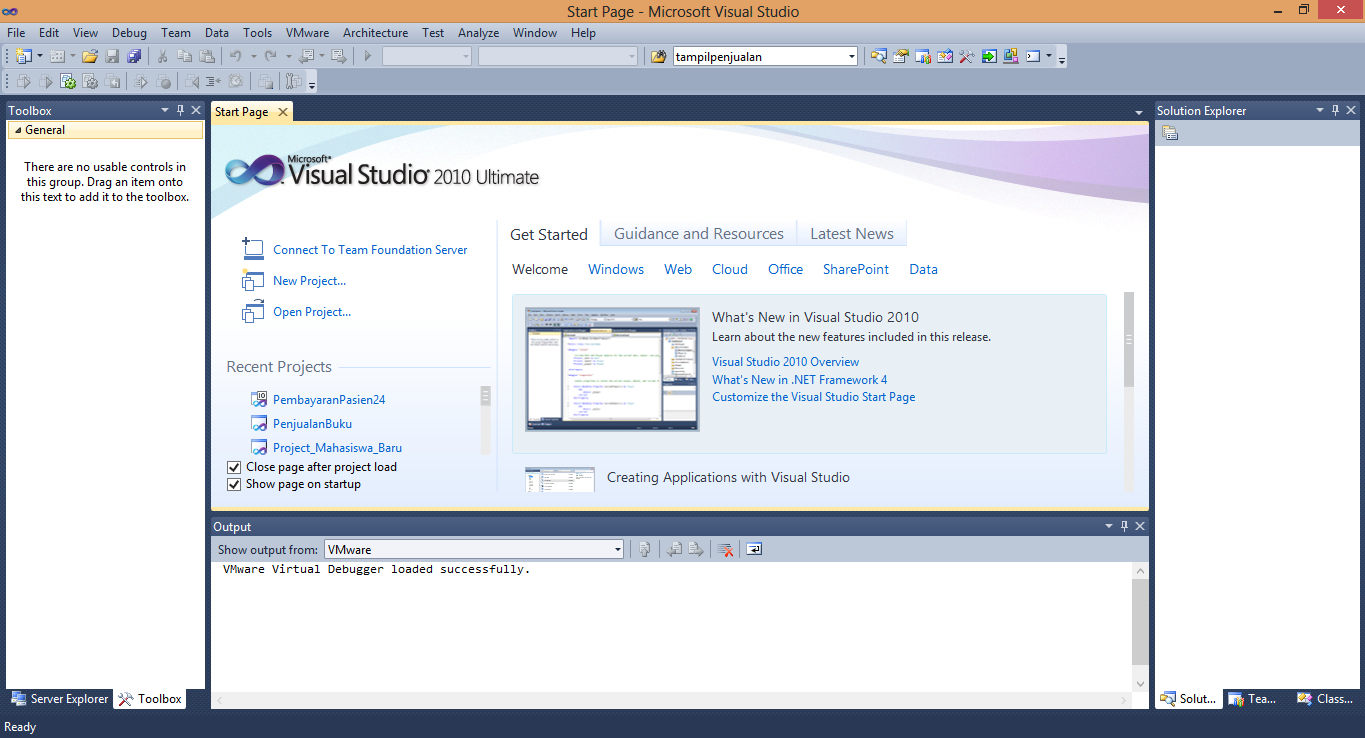
Task: Click the Find in Files binoculars-folder icon
Action: pos(658,56)
